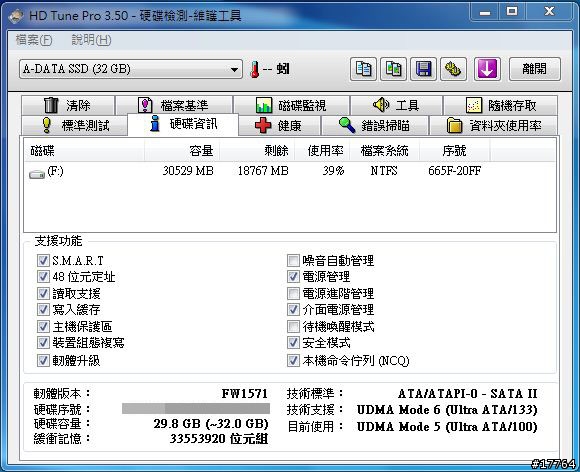Toggle the 讀取支援 checkbox
The image size is (580, 472).
43,293
